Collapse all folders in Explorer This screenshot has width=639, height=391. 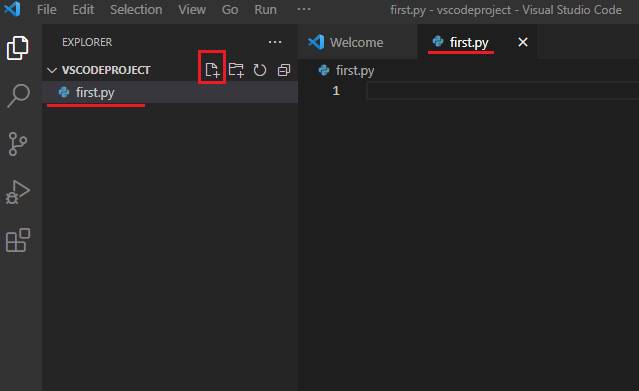[284, 70]
